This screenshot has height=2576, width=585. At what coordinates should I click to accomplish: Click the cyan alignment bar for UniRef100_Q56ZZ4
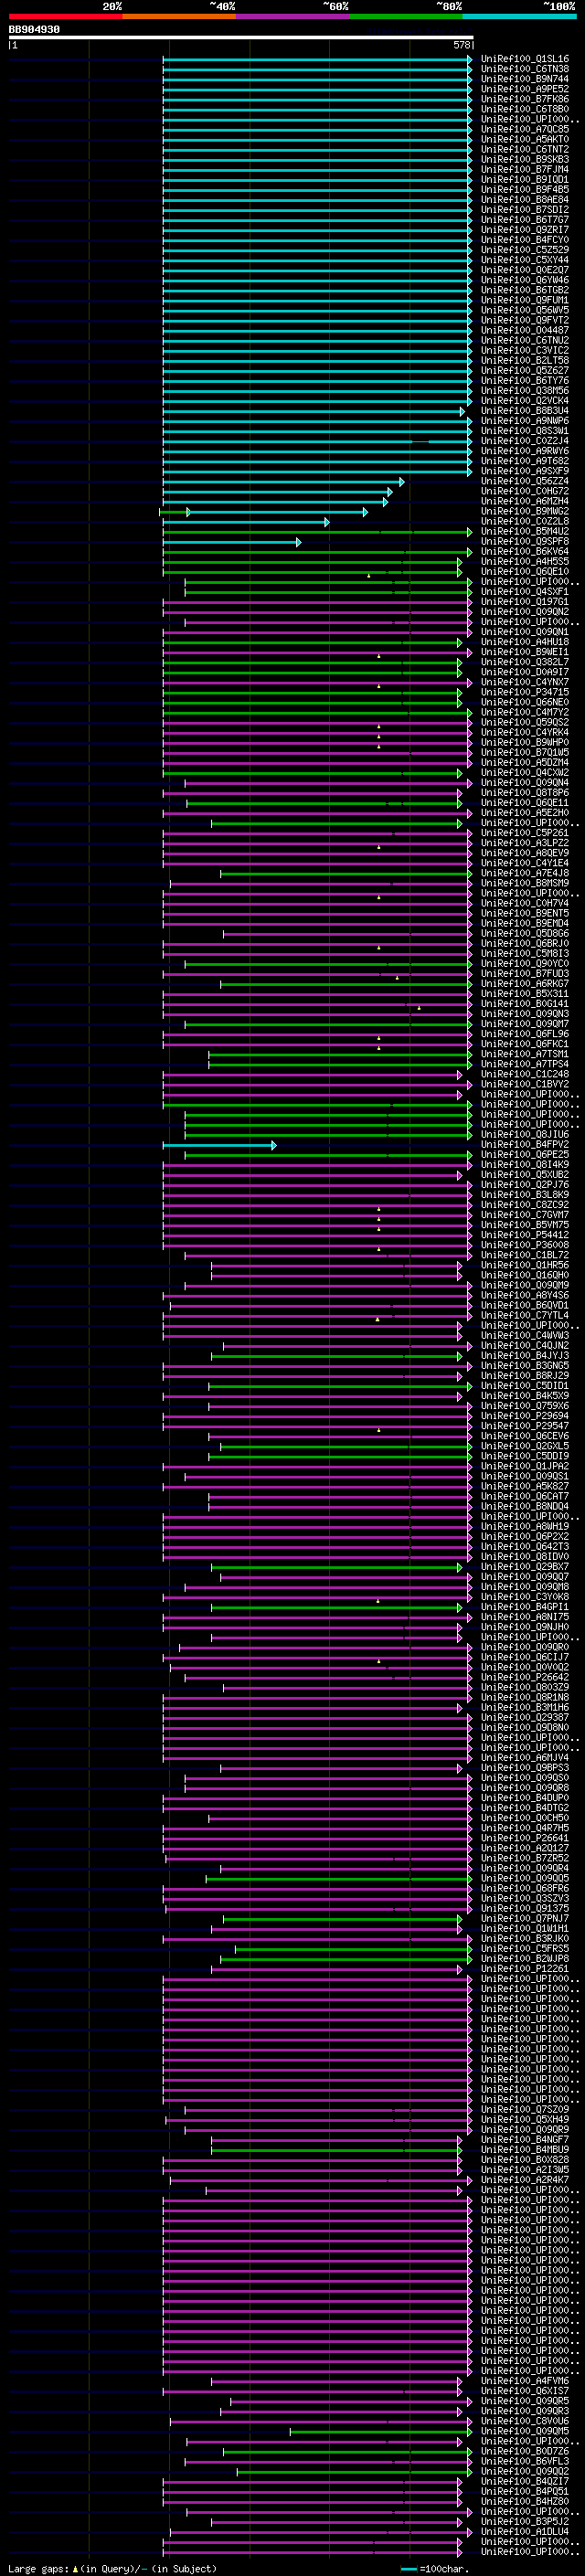pos(284,481)
